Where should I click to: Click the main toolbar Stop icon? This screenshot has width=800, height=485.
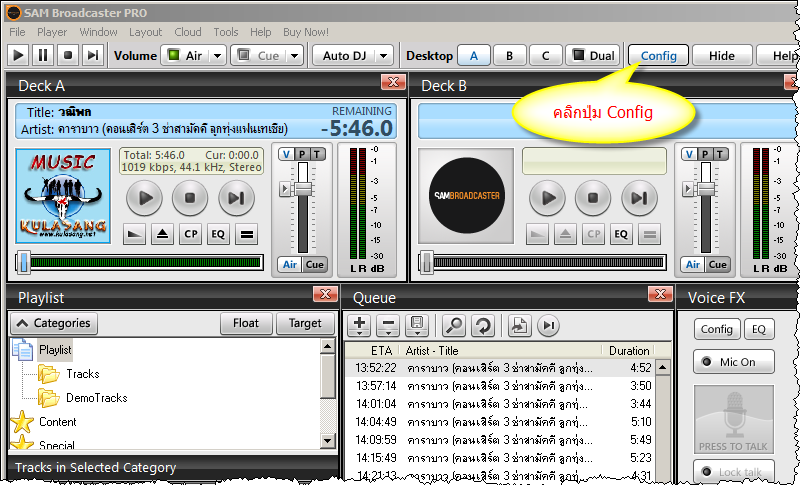click(x=68, y=55)
